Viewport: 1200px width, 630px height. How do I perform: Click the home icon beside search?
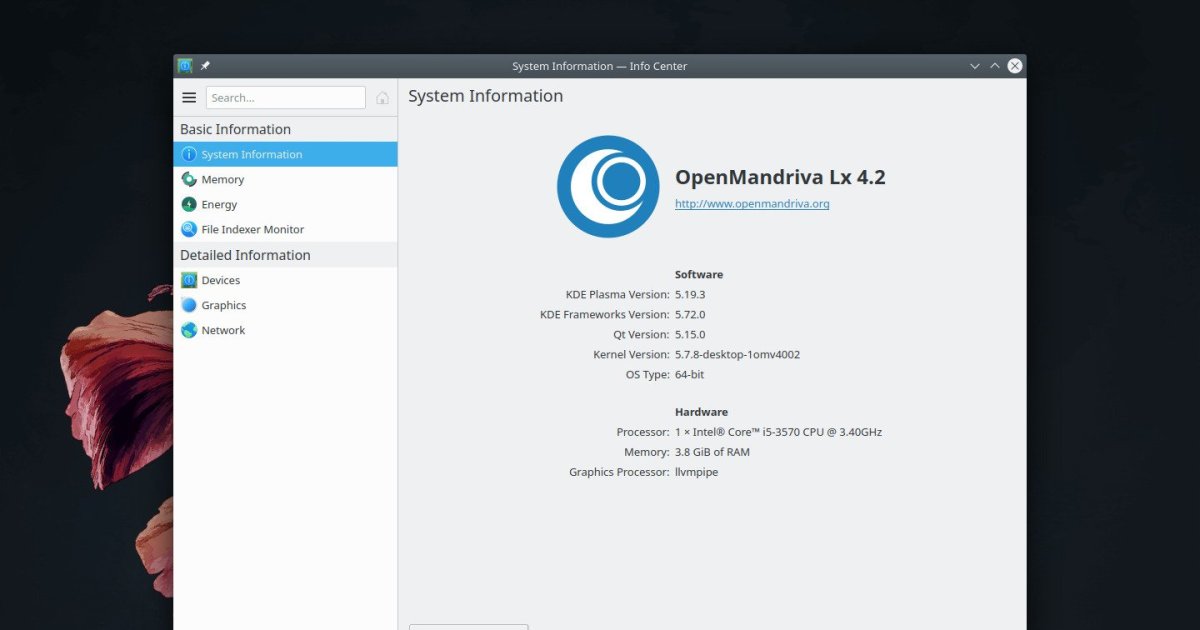click(x=382, y=98)
